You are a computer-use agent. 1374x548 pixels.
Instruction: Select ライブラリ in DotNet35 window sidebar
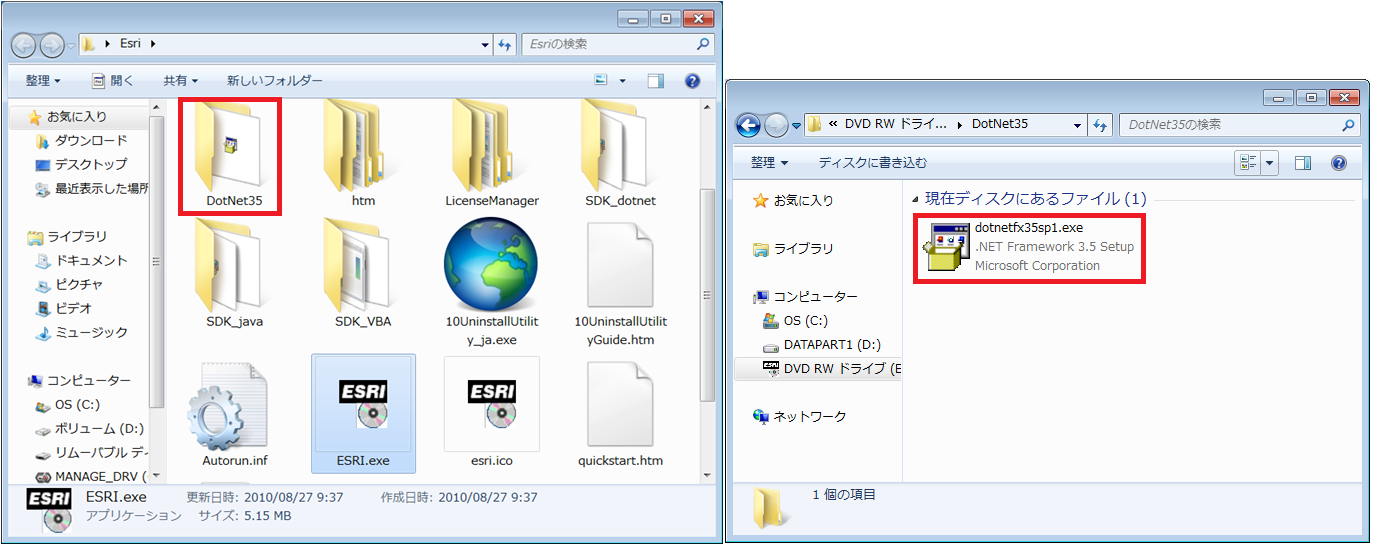(x=793, y=248)
